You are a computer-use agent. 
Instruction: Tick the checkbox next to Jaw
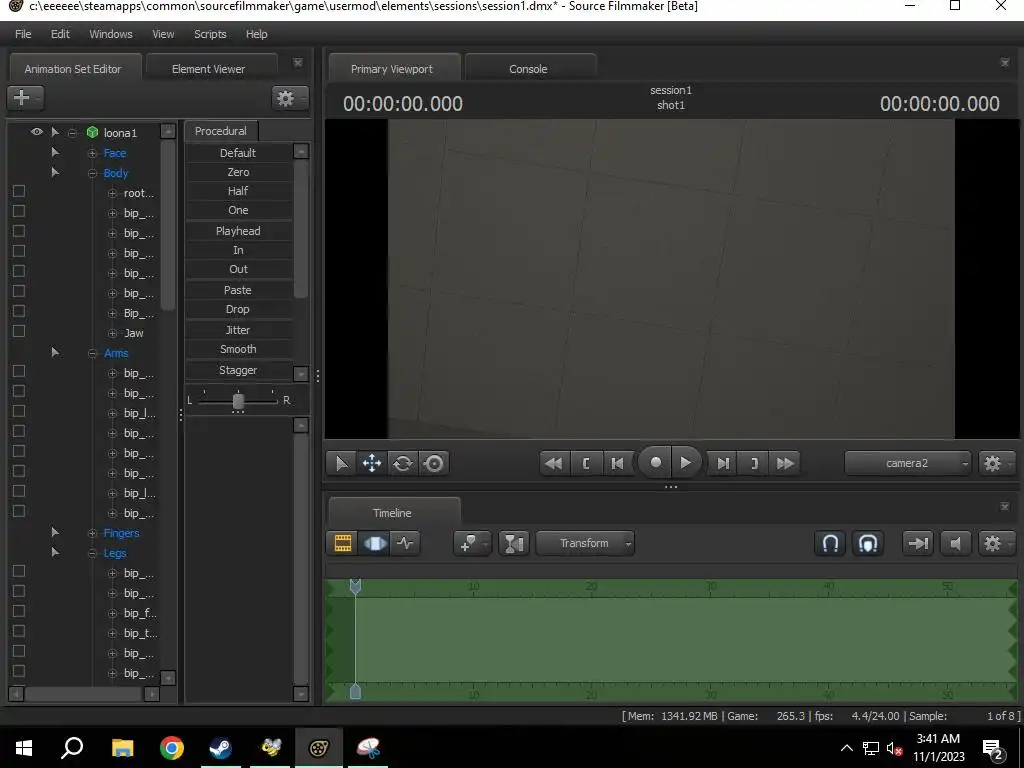coord(19,331)
